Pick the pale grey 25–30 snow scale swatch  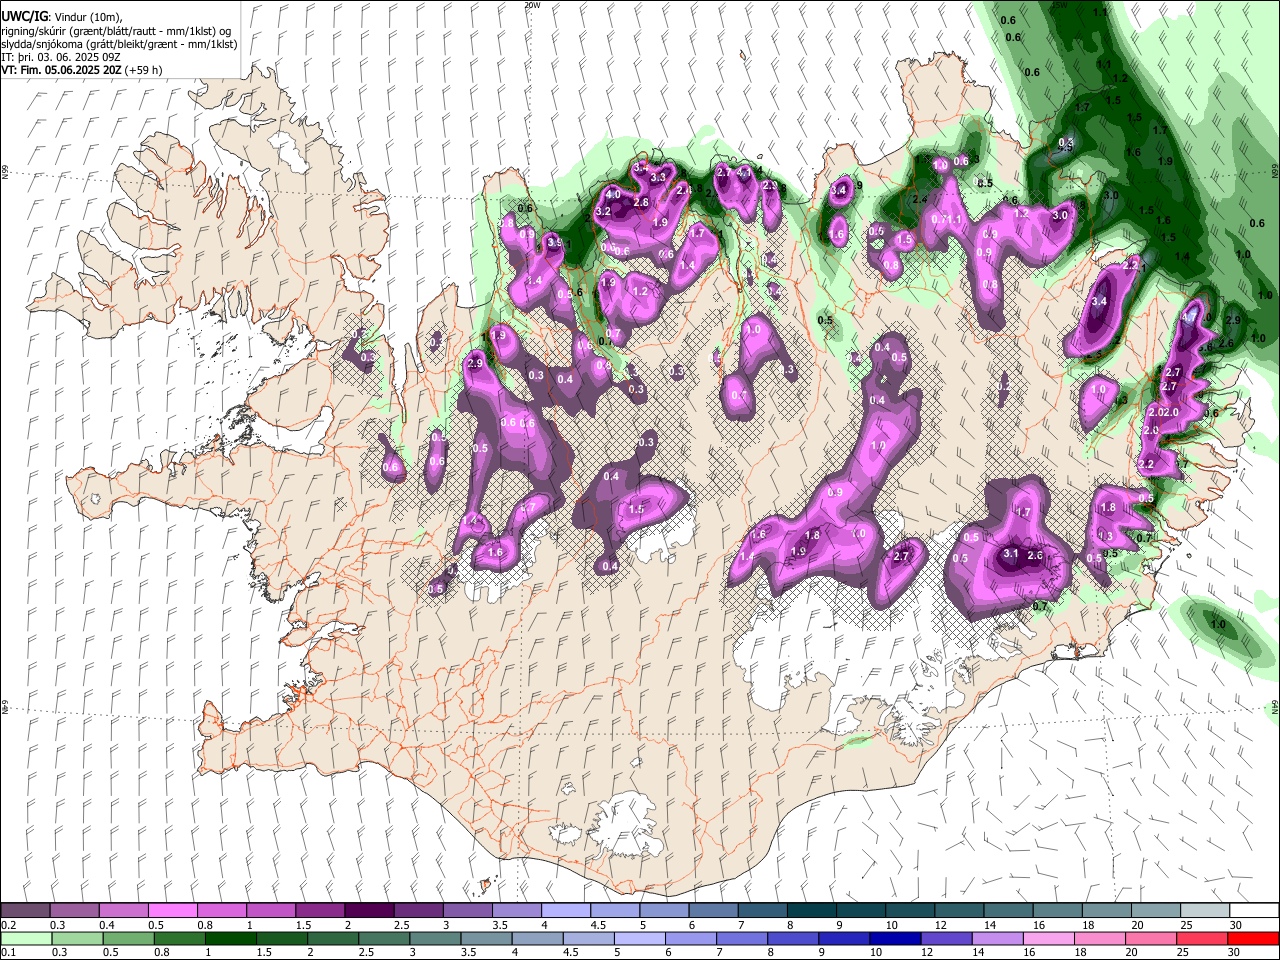click(1205, 910)
